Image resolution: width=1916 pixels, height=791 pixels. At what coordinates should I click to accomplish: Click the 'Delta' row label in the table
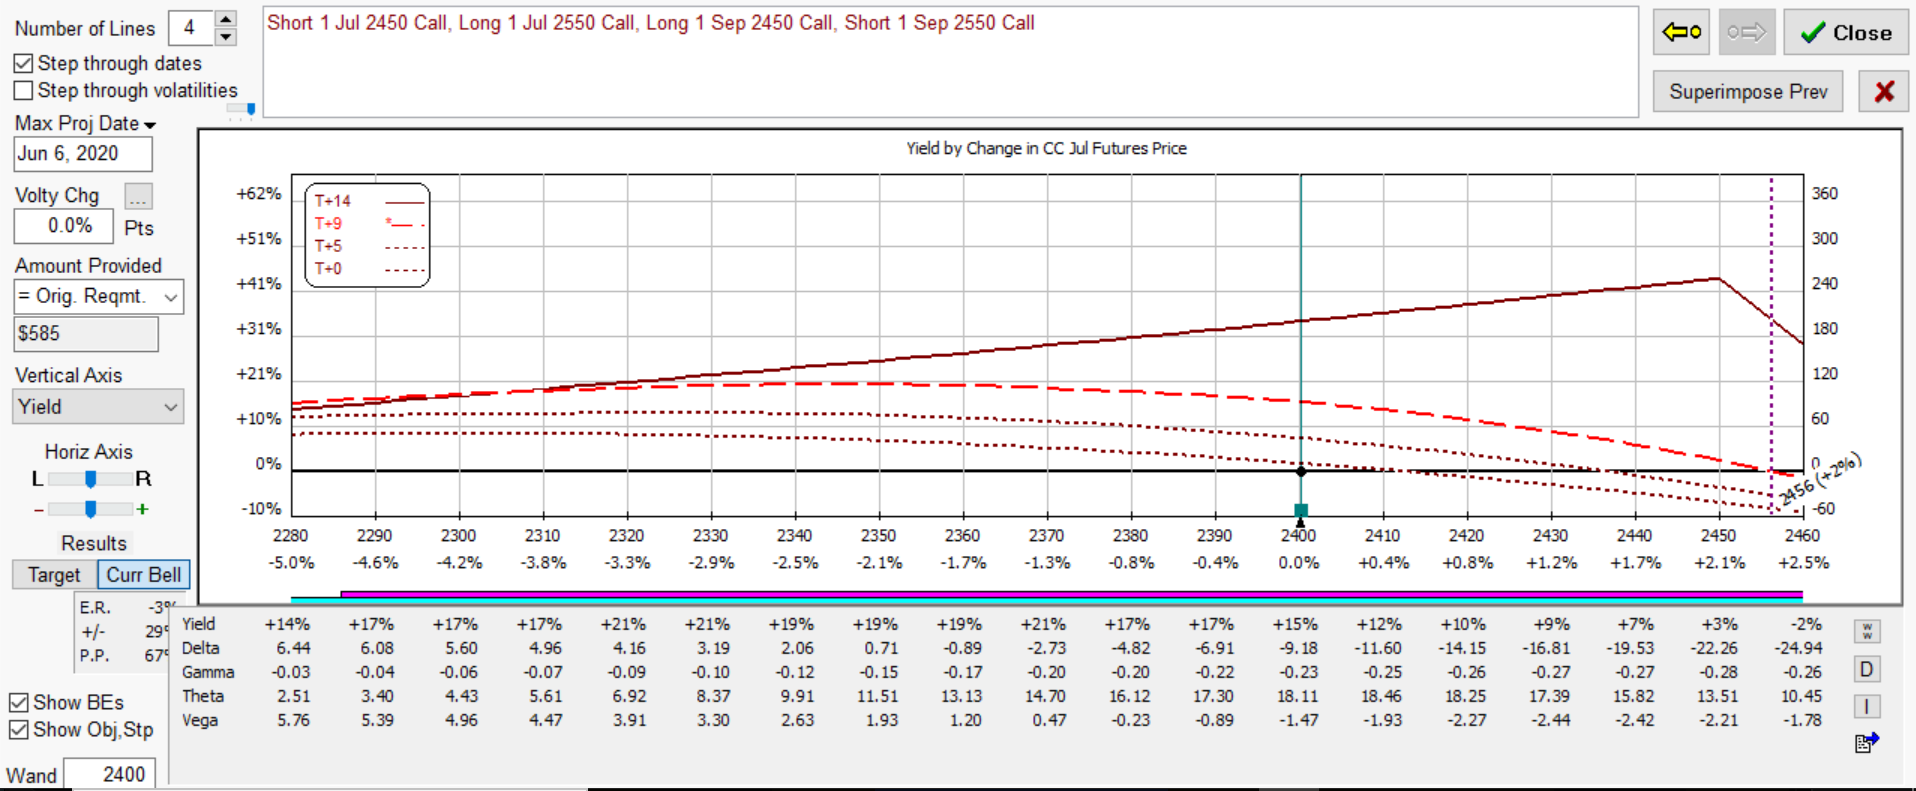[200, 648]
